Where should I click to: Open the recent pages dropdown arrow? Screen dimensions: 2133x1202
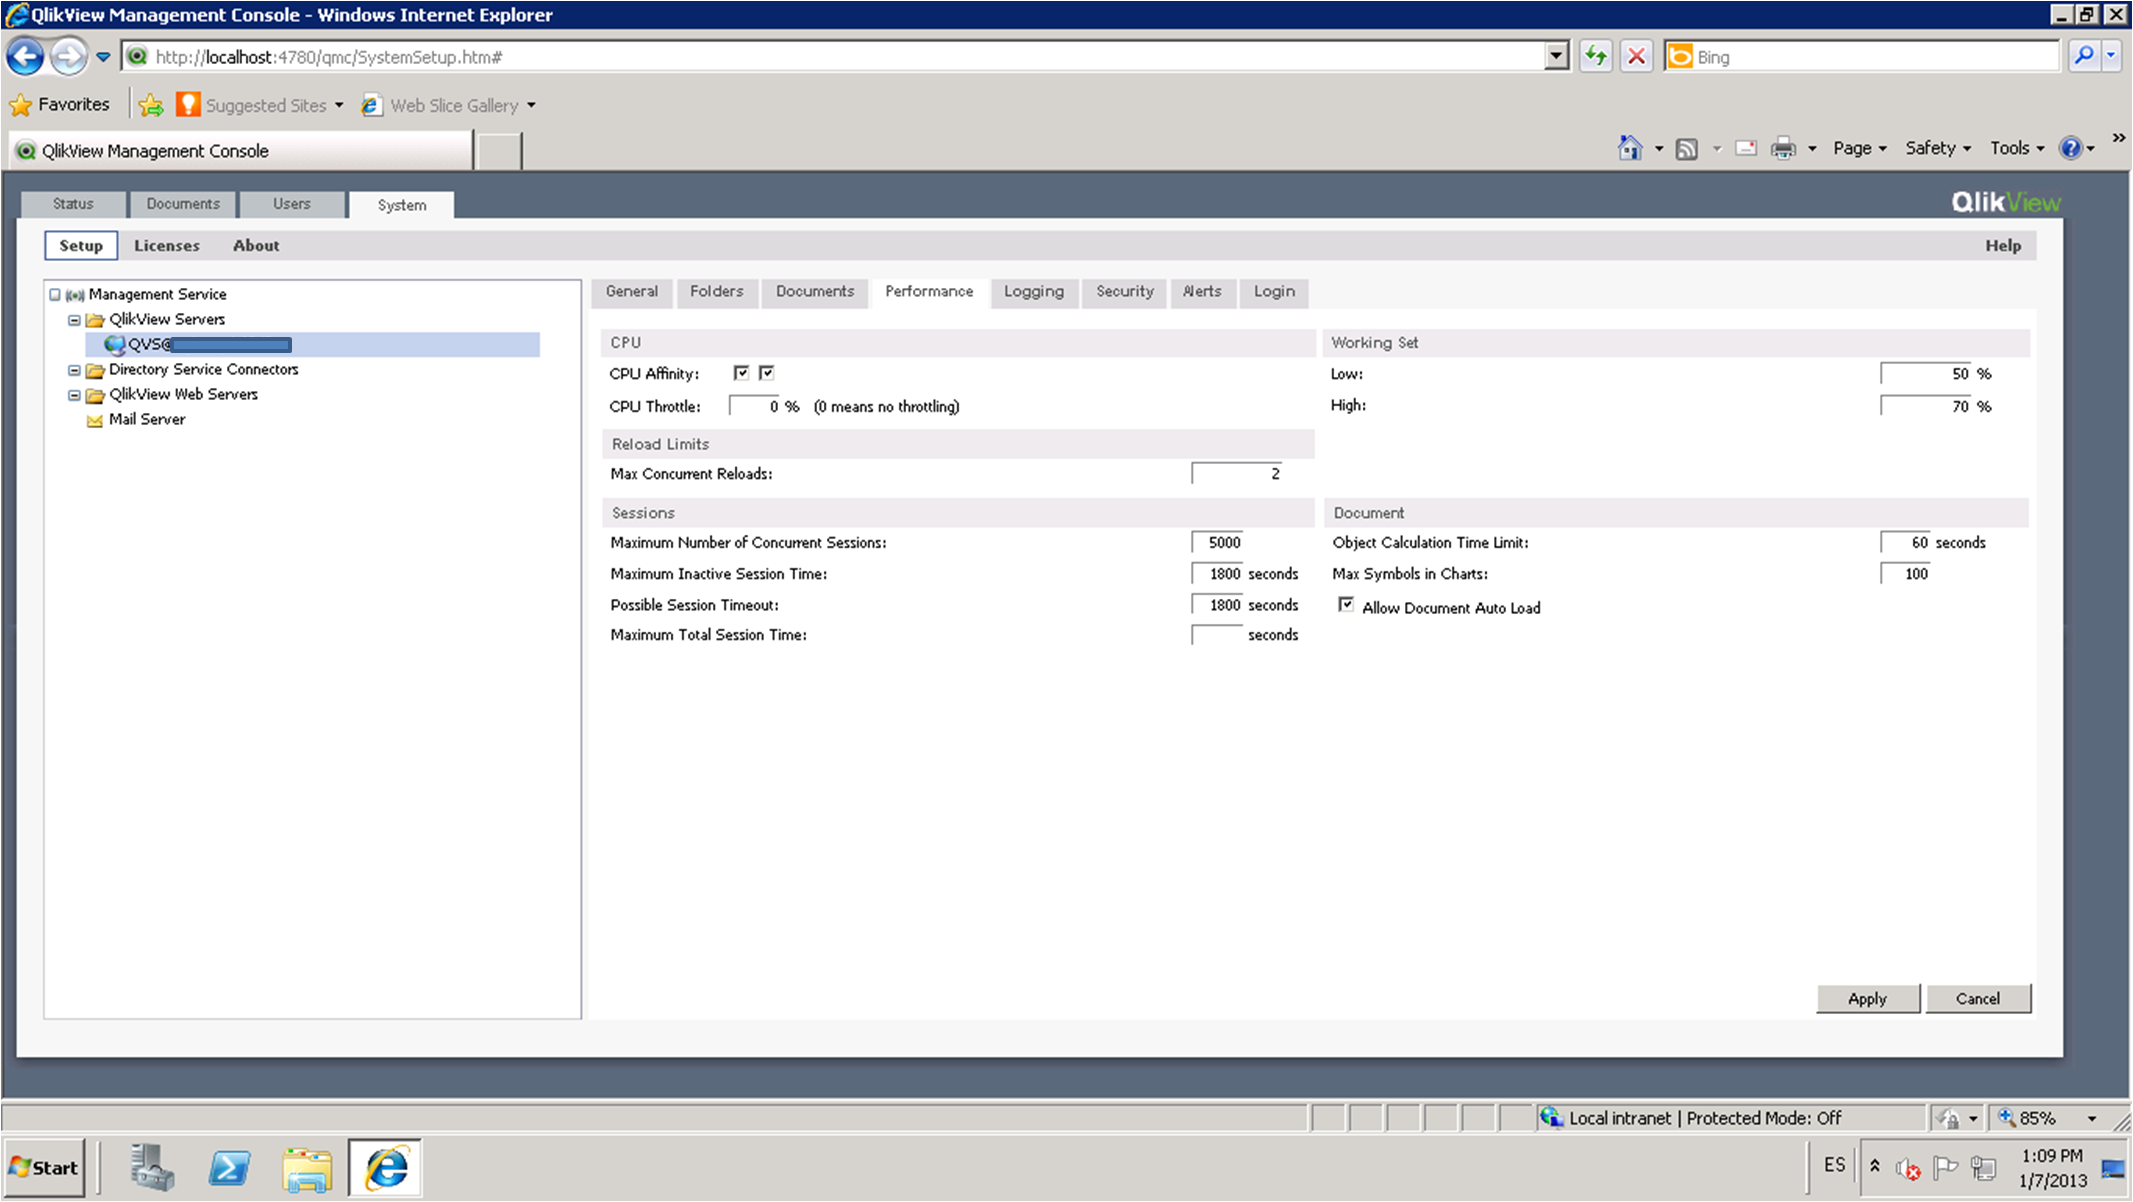click(x=103, y=57)
